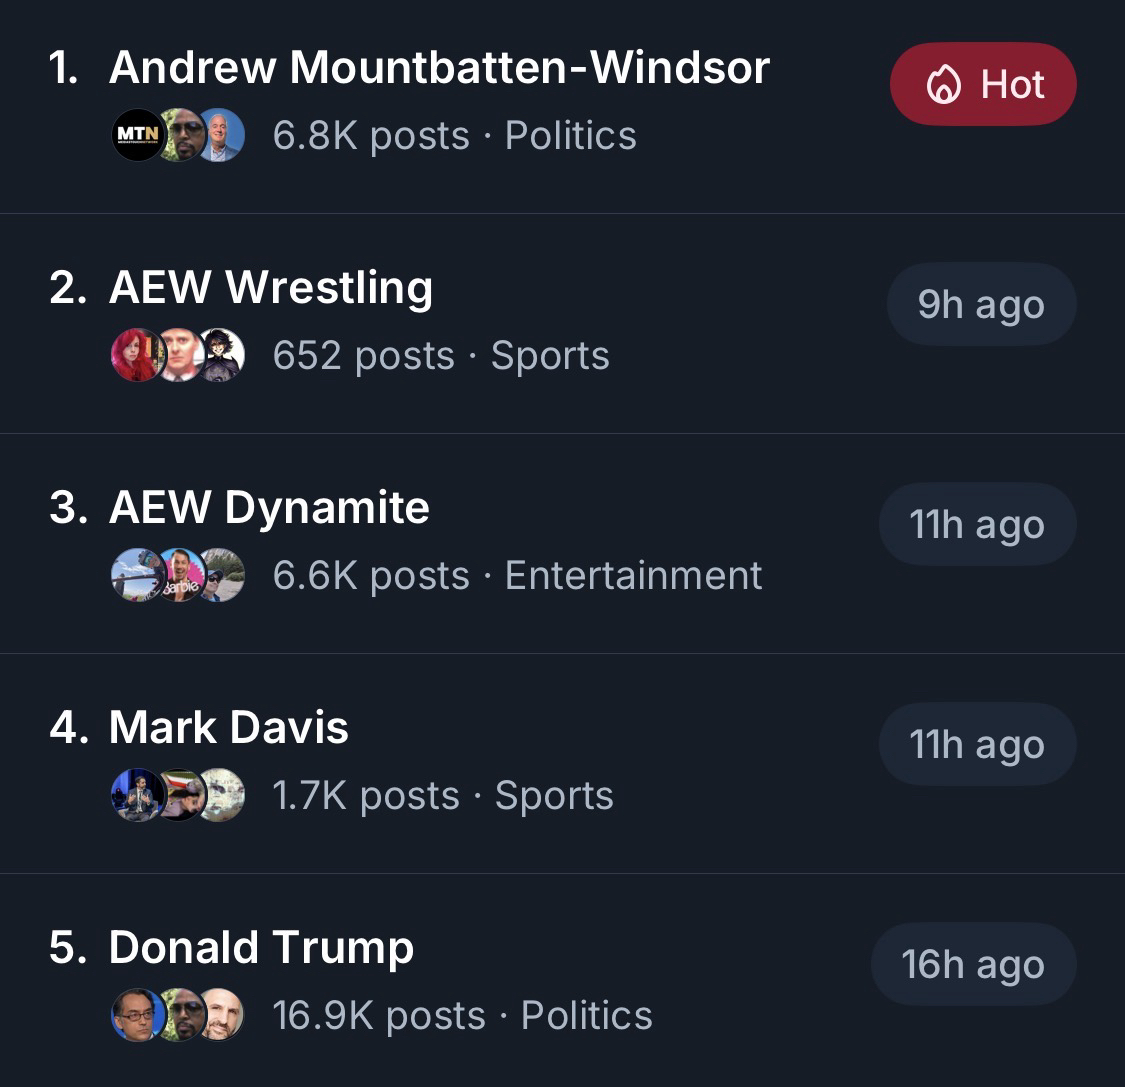Select the Barbie avatar under AEW Dynamite

(x=181, y=575)
